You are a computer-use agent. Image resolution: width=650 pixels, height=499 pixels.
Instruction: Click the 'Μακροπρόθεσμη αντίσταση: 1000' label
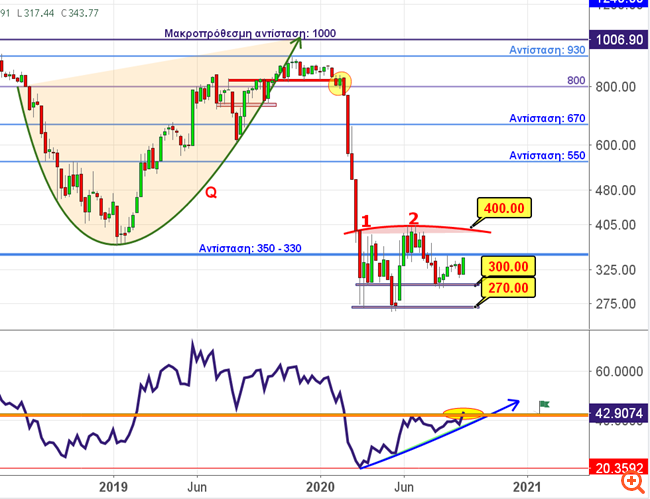click(250, 33)
